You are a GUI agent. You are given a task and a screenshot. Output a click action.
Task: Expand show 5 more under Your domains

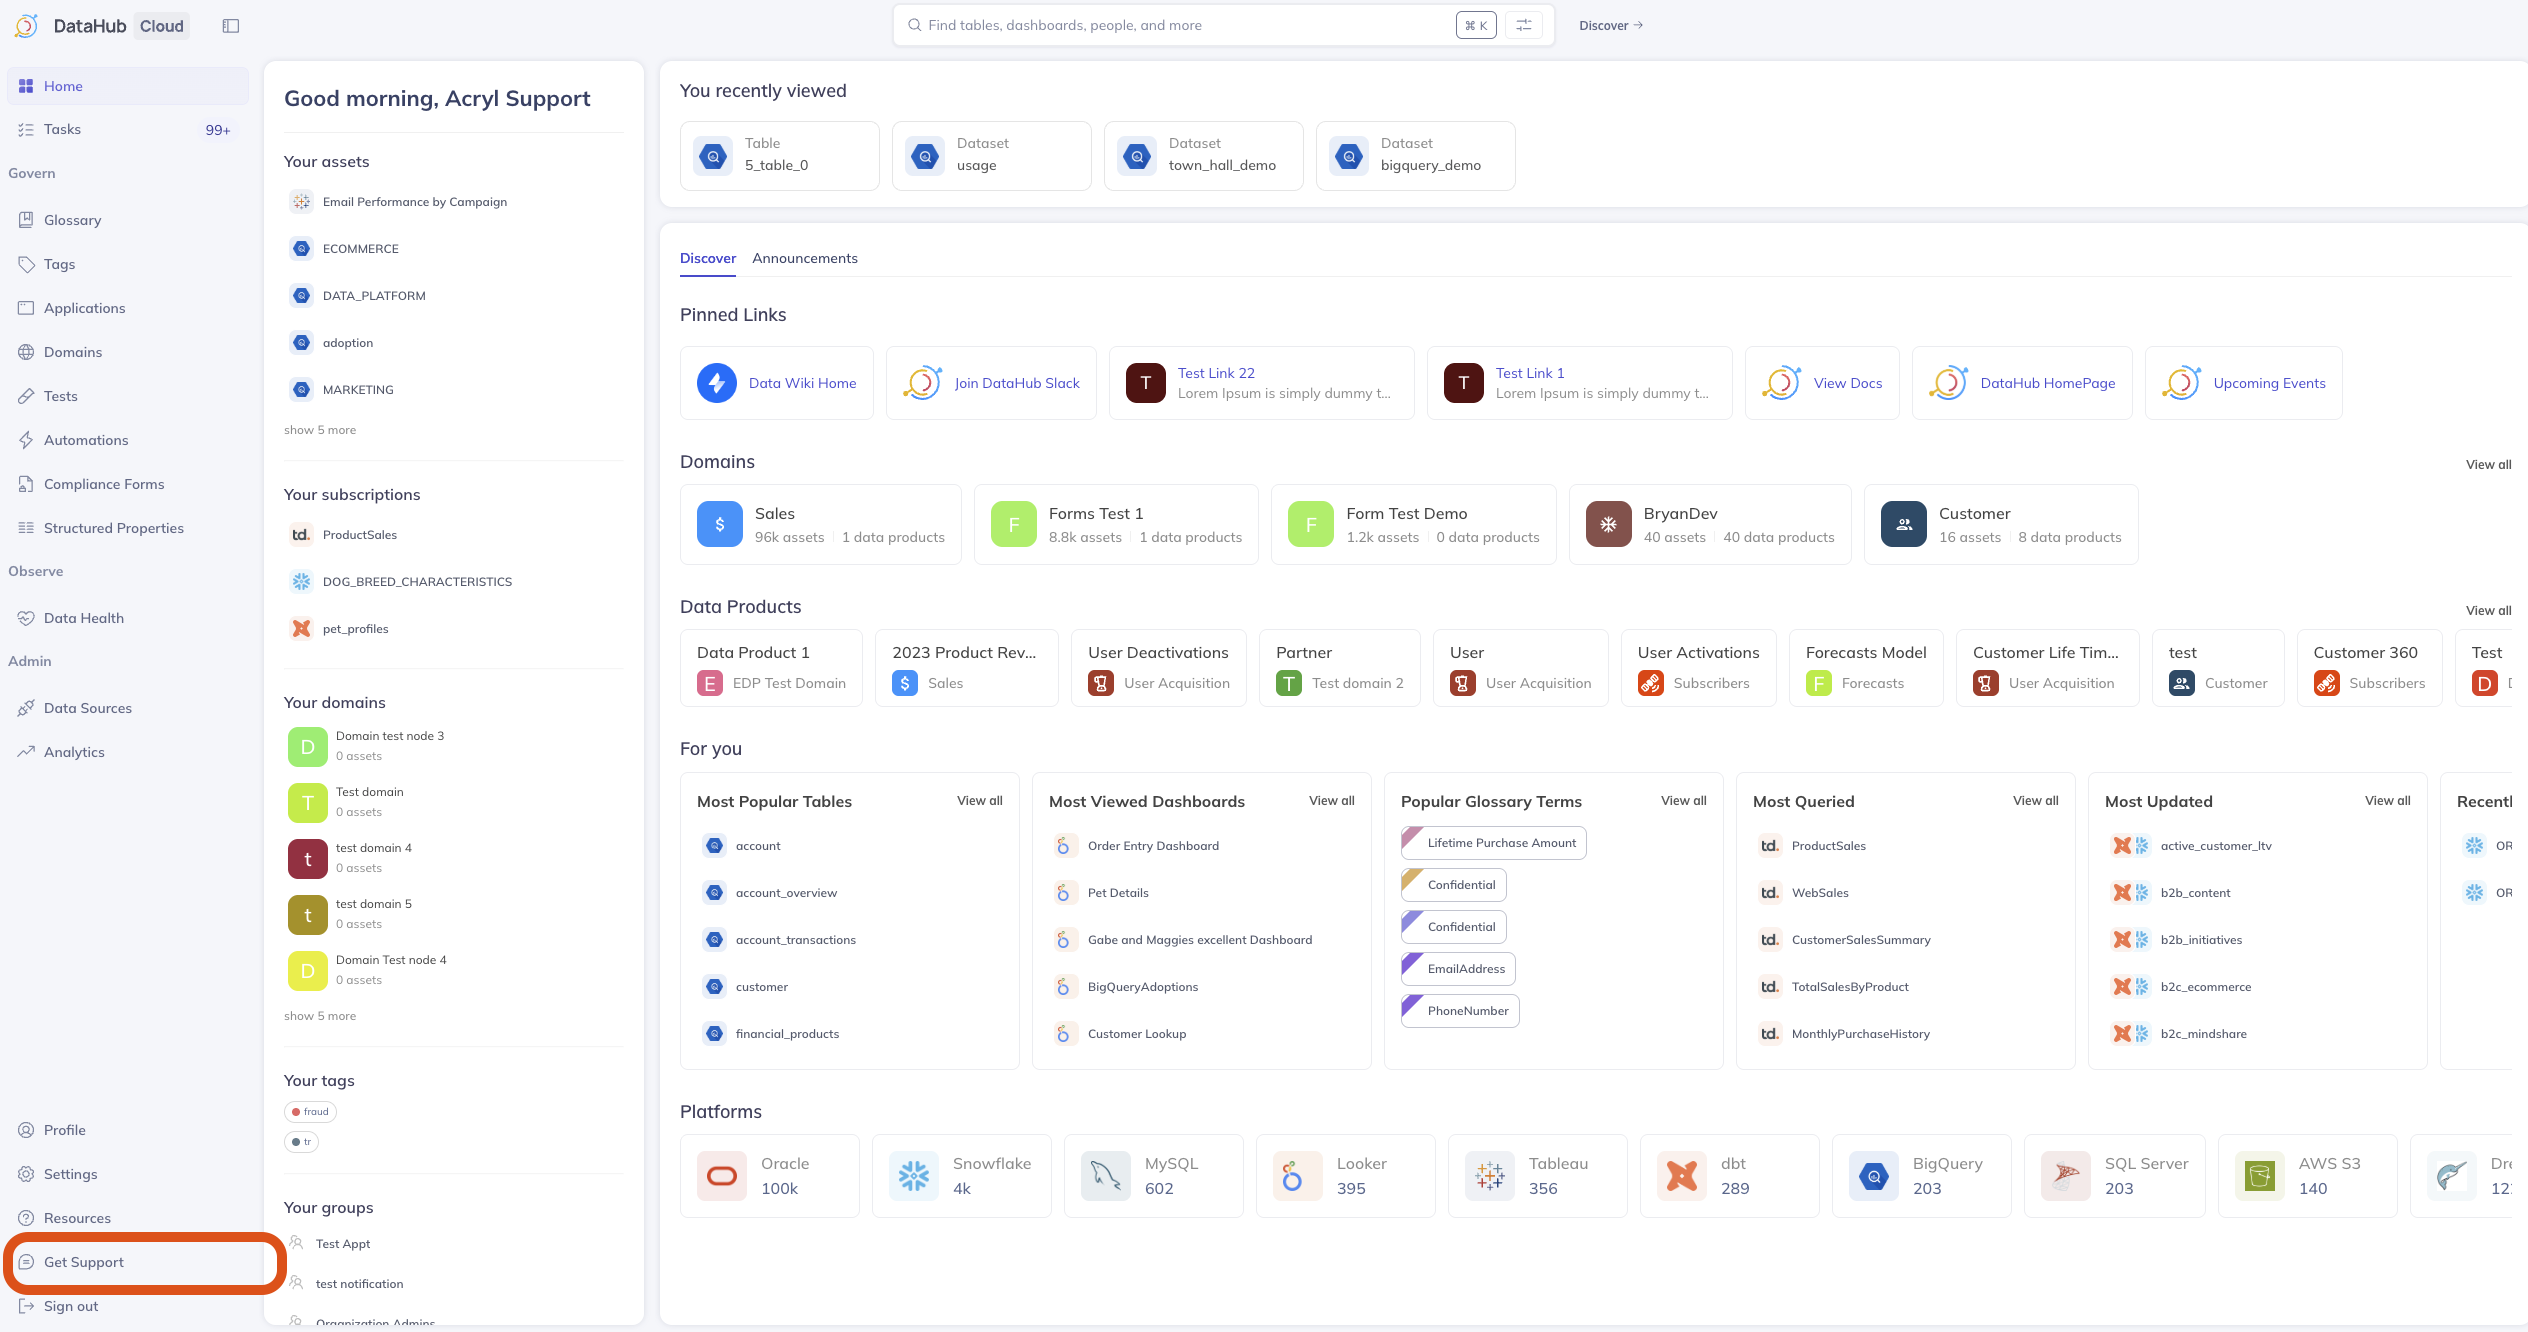[320, 1016]
